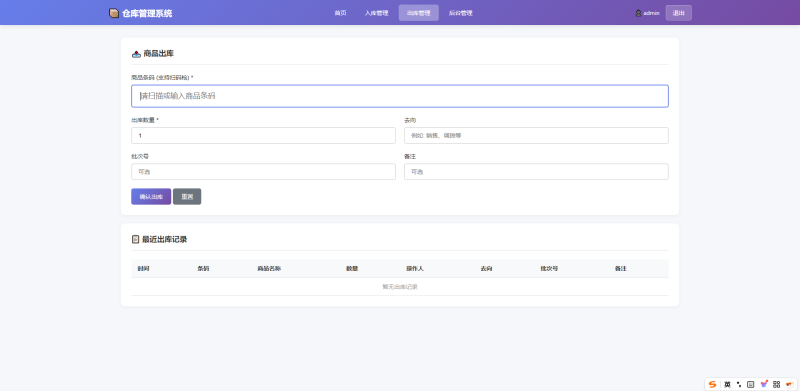Focus the 商品条码 barcode input field
The width and height of the screenshot is (800, 391).
coord(400,96)
